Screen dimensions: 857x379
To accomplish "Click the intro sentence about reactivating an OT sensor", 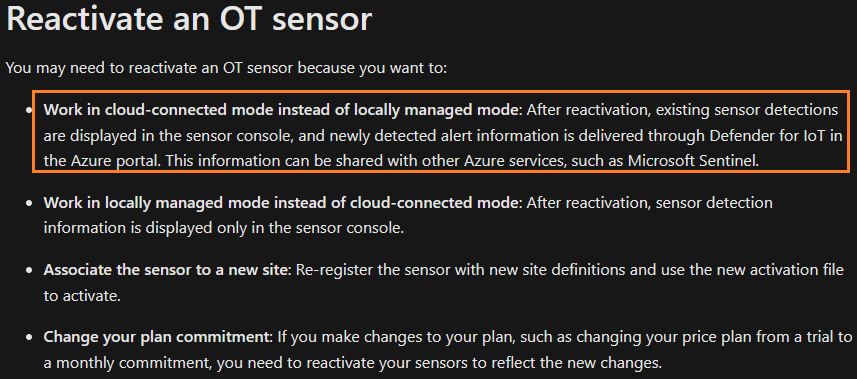I will (x=226, y=69).
